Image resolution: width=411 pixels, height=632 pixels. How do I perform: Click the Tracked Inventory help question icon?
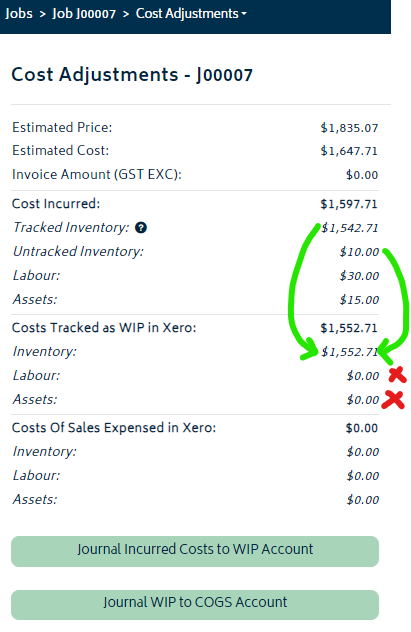[x=141, y=228]
